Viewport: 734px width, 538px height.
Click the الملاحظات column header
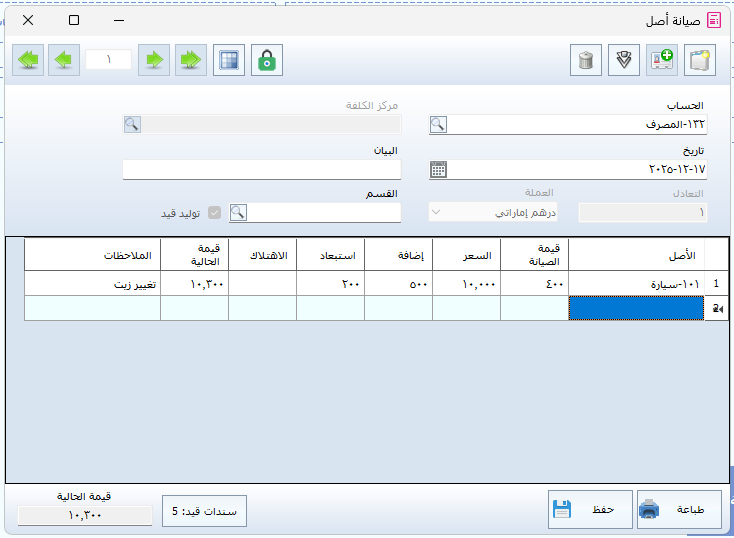click(x=92, y=255)
